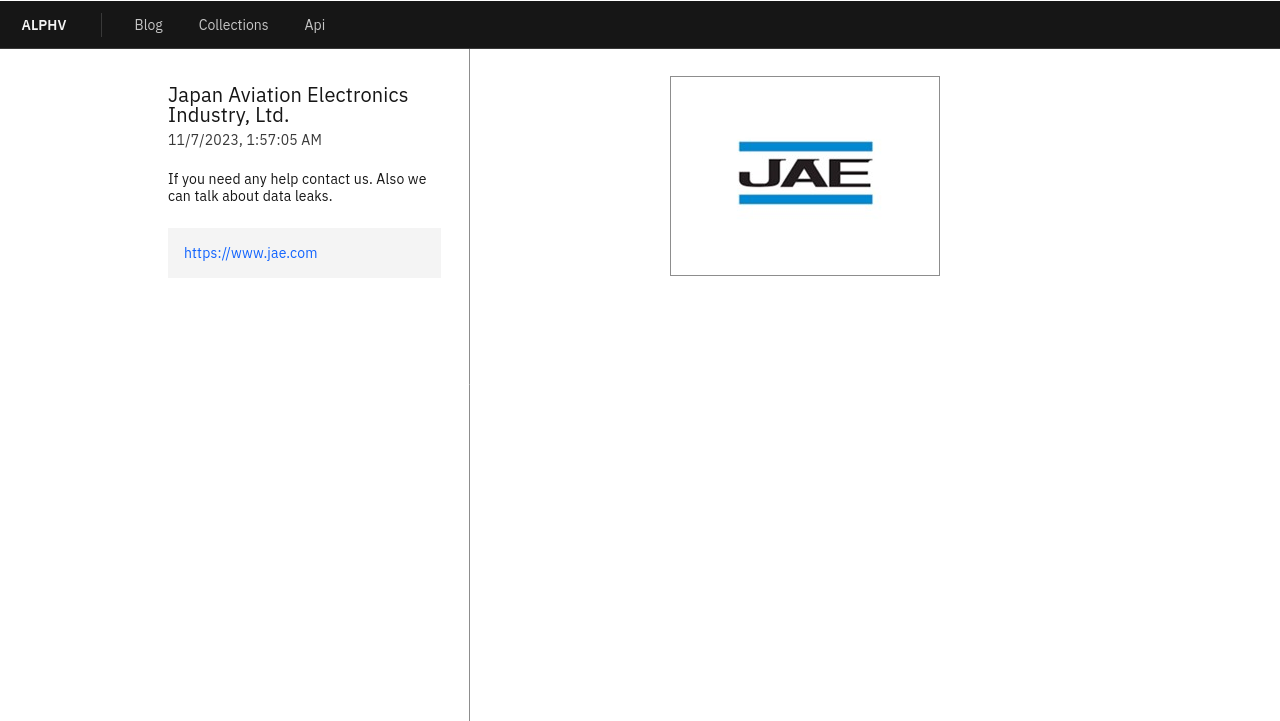The height and width of the screenshot is (721, 1280).
Task: Click the black JAE lettering in logo
Action: pos(805,174)
